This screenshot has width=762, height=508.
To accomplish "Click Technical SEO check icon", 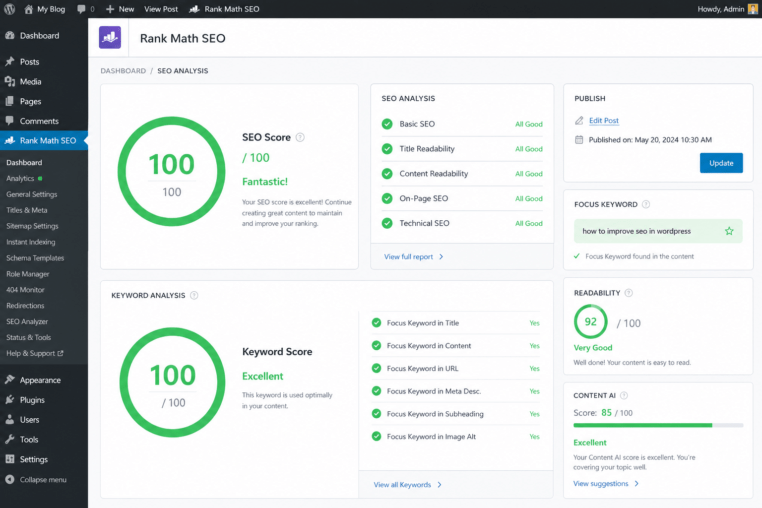I will 387,223.
